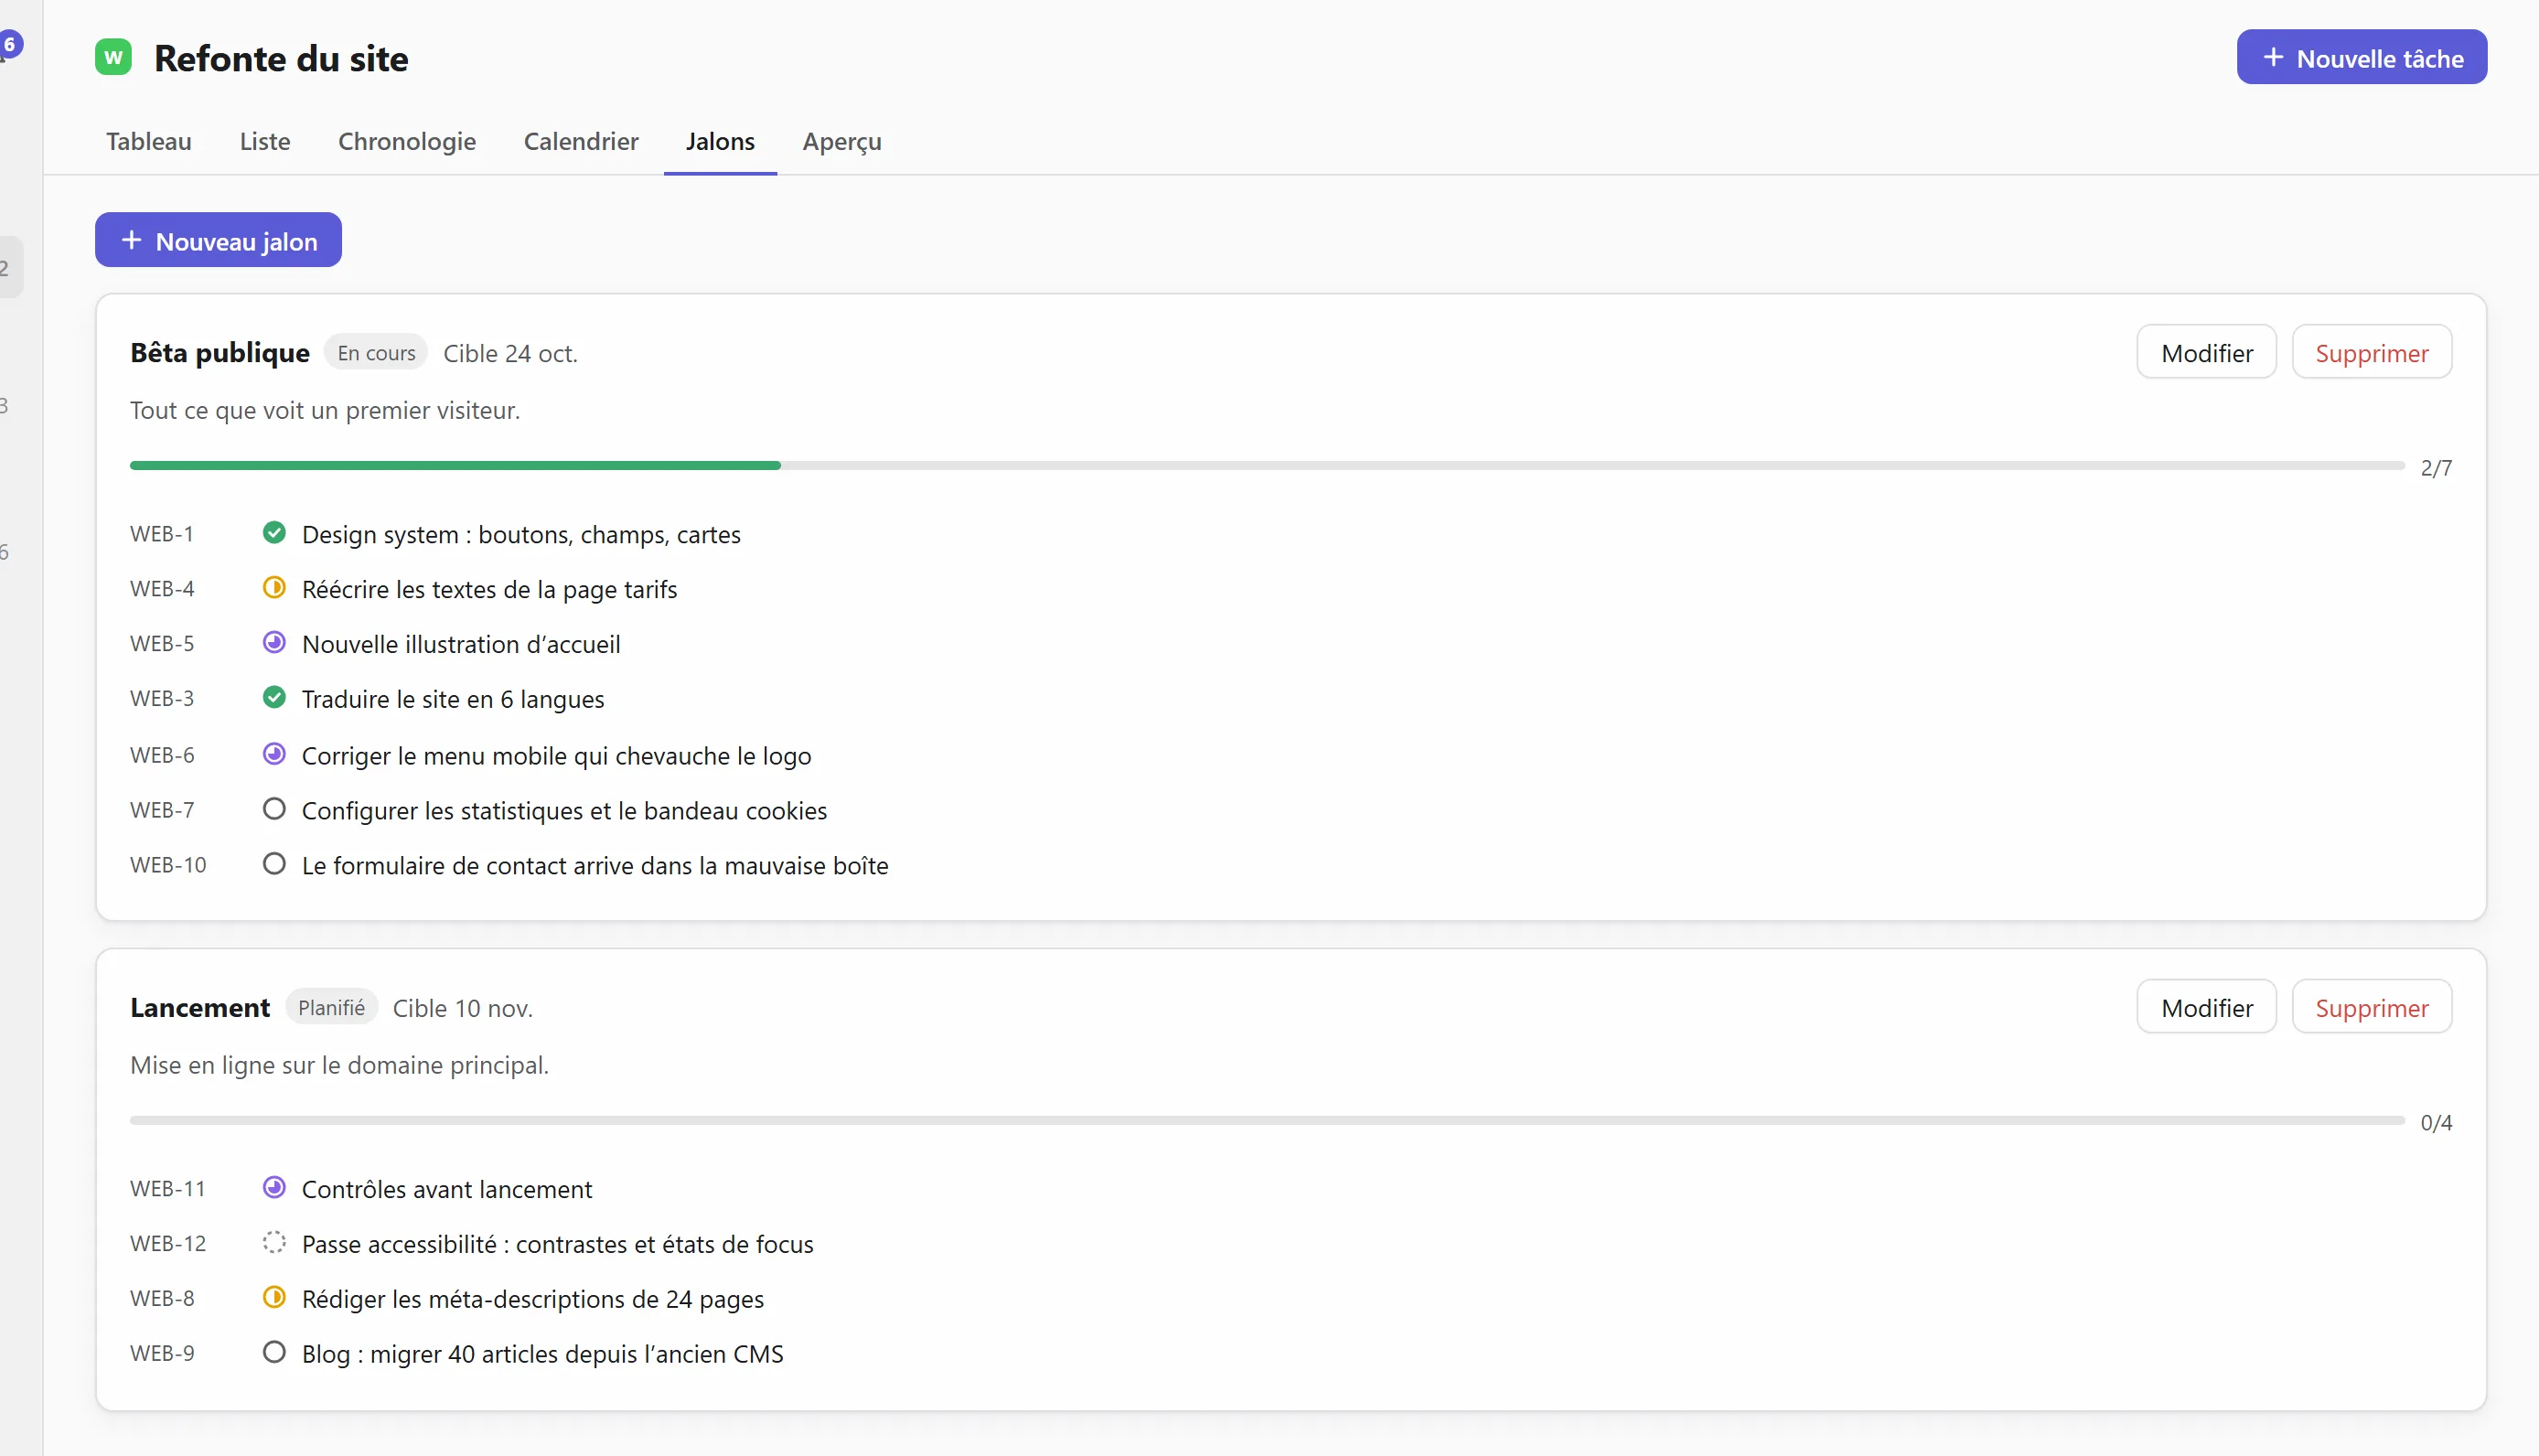The height and width of the screenshot is (1456, 2539).
Task: Edit the Lancement milestone via Modifier
Action: [2207, 1008]
